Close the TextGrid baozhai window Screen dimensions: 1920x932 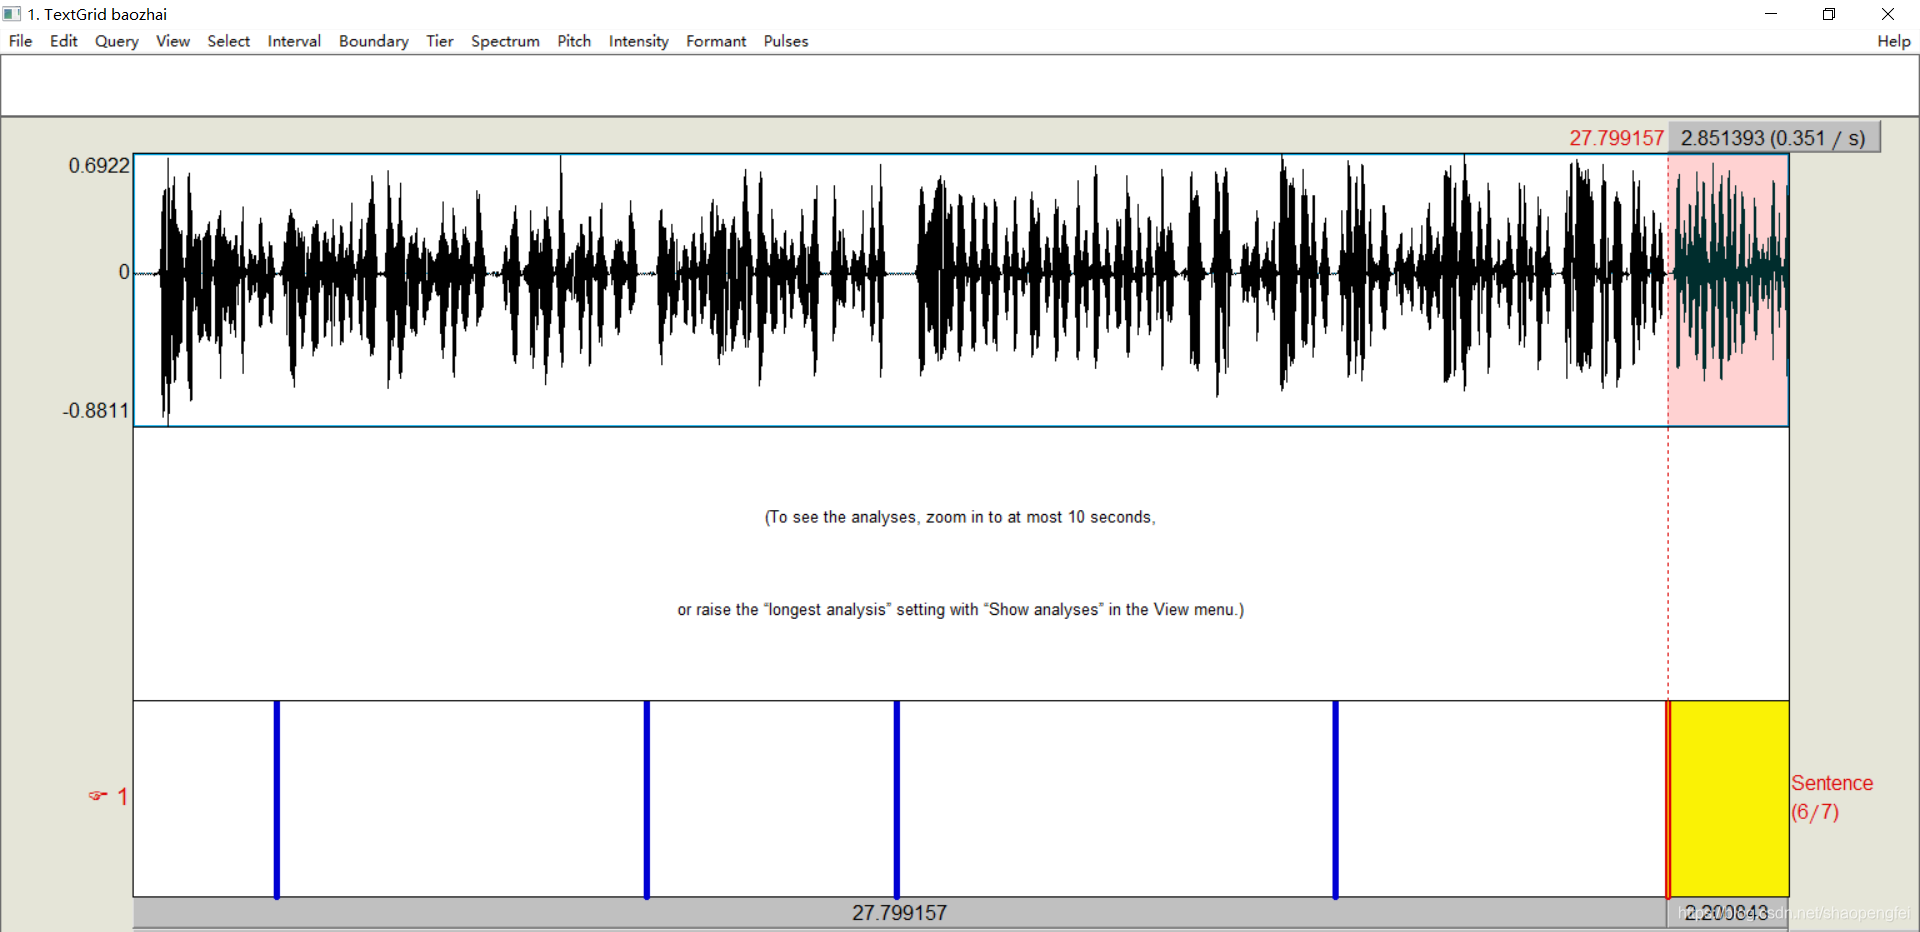click(x=1888, y=14)
